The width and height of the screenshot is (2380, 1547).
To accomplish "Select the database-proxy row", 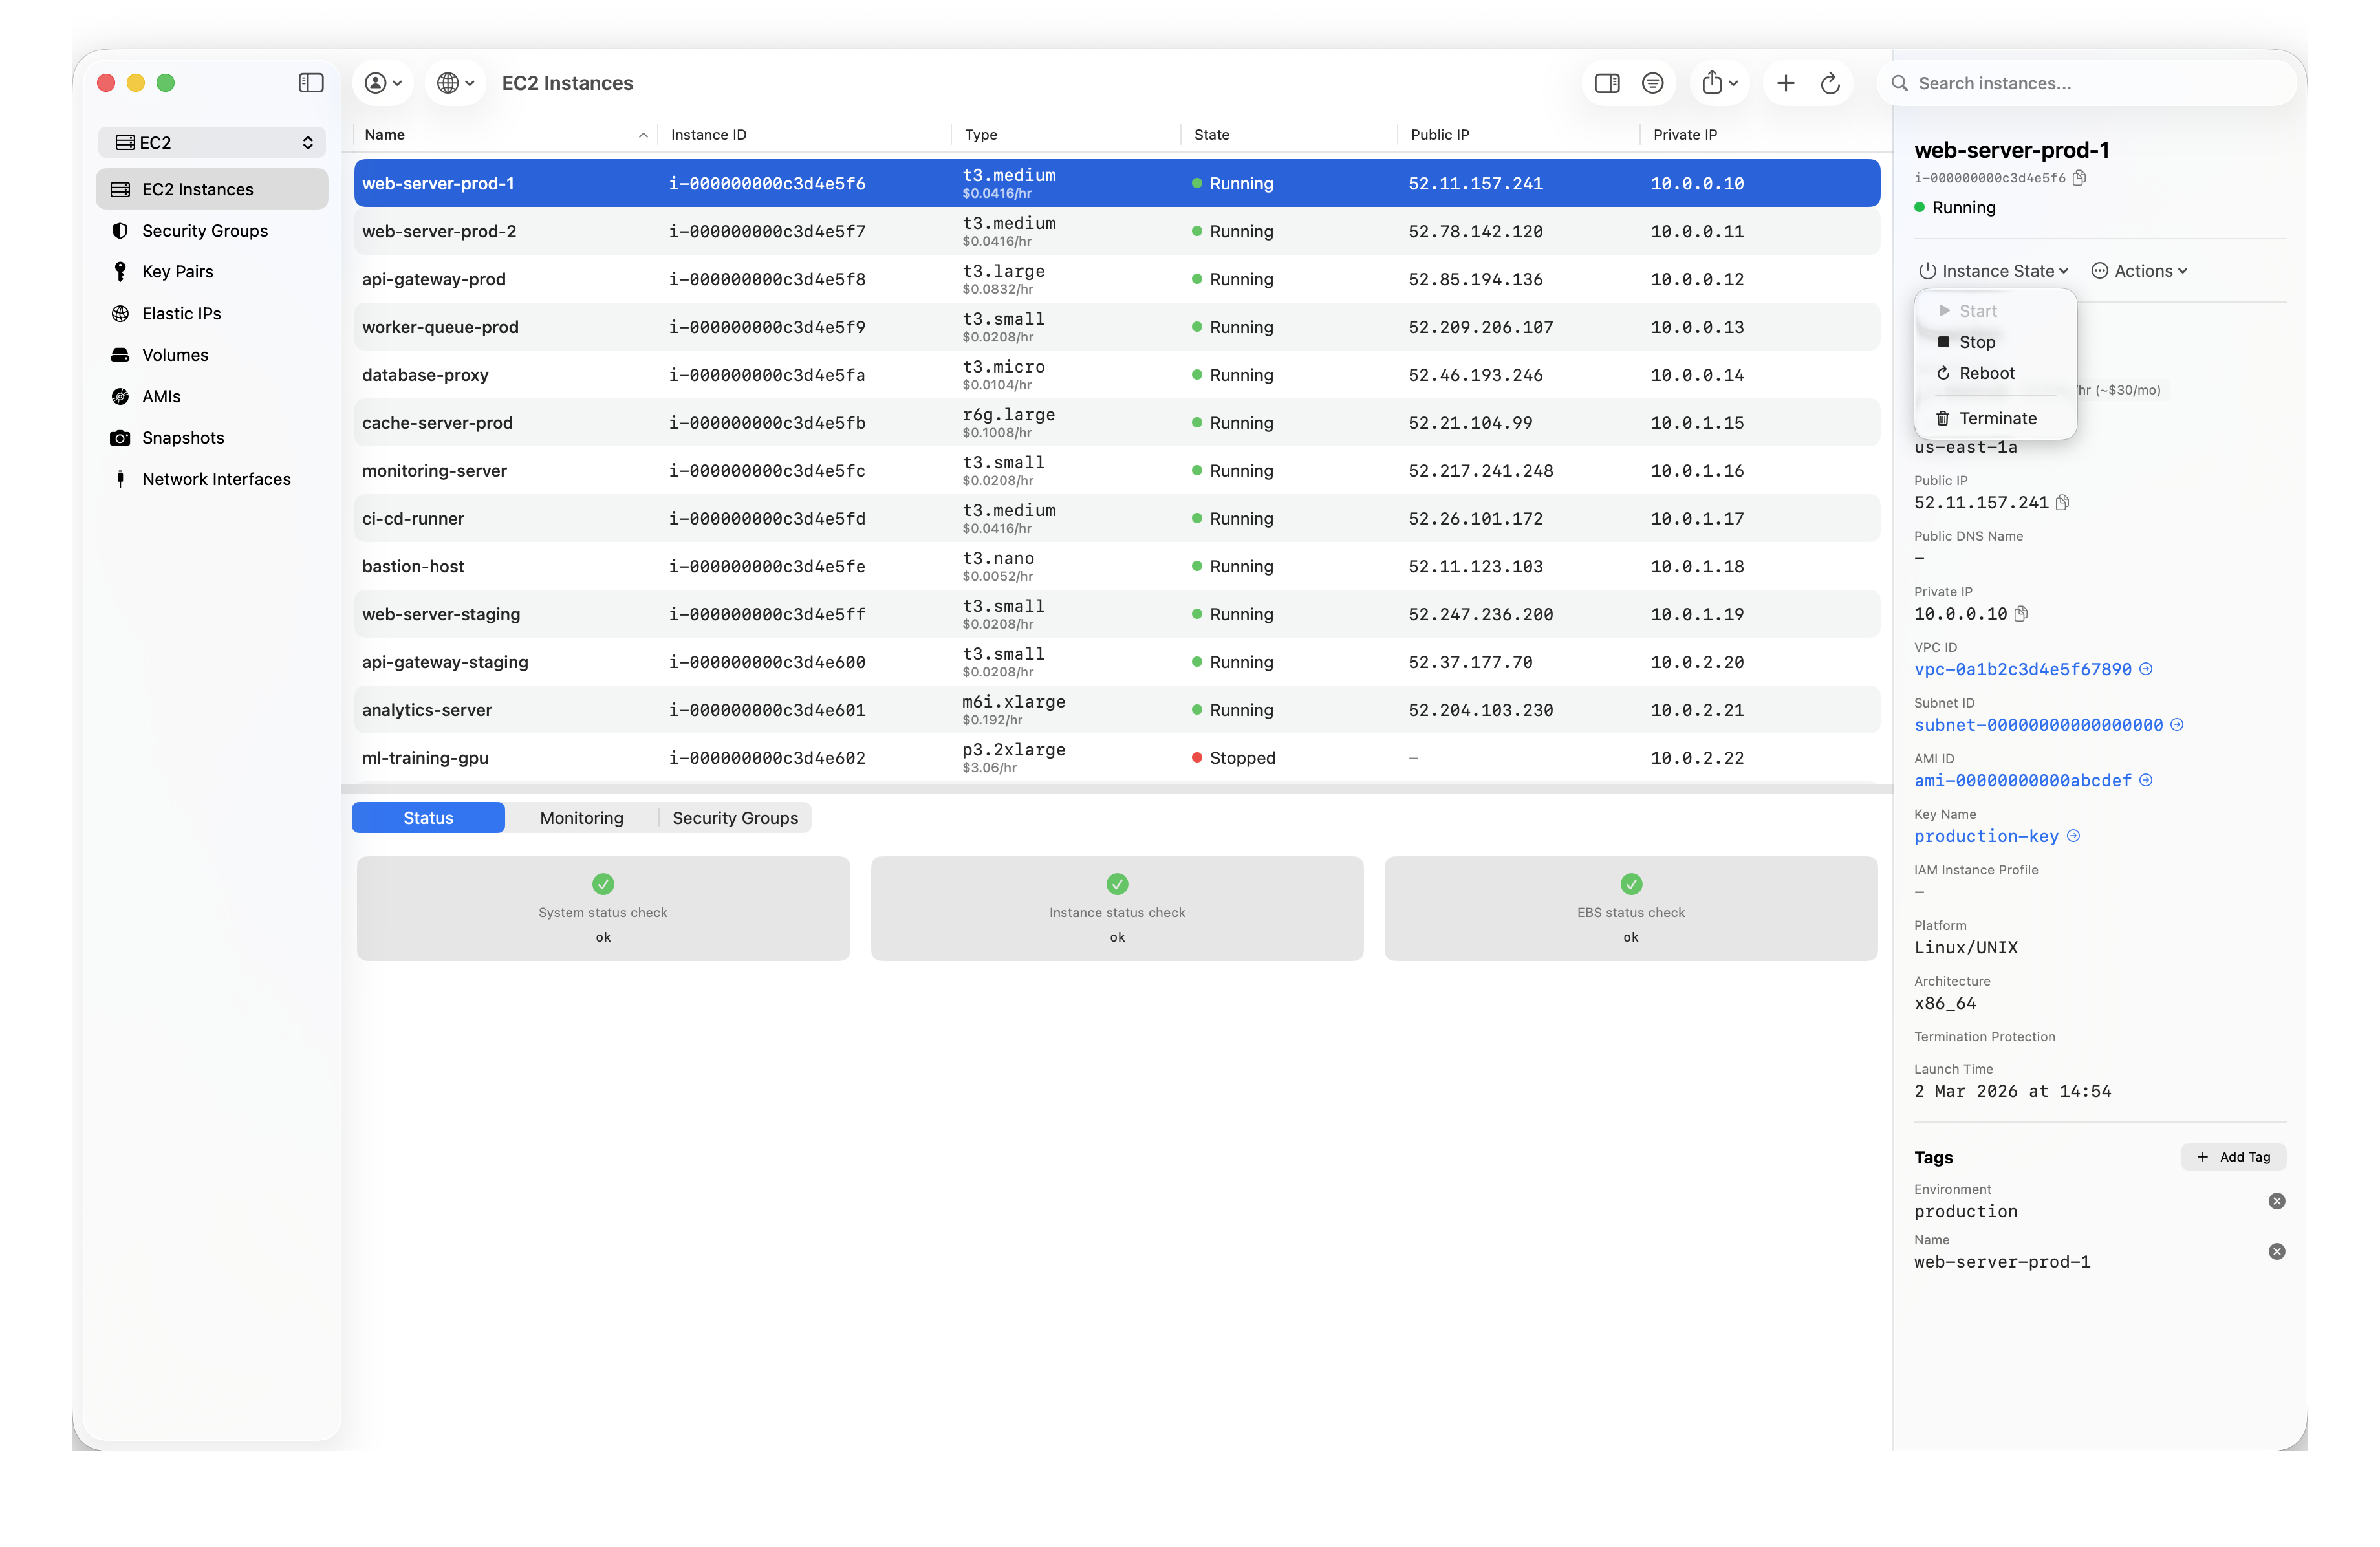I will tap(1117, 375).
